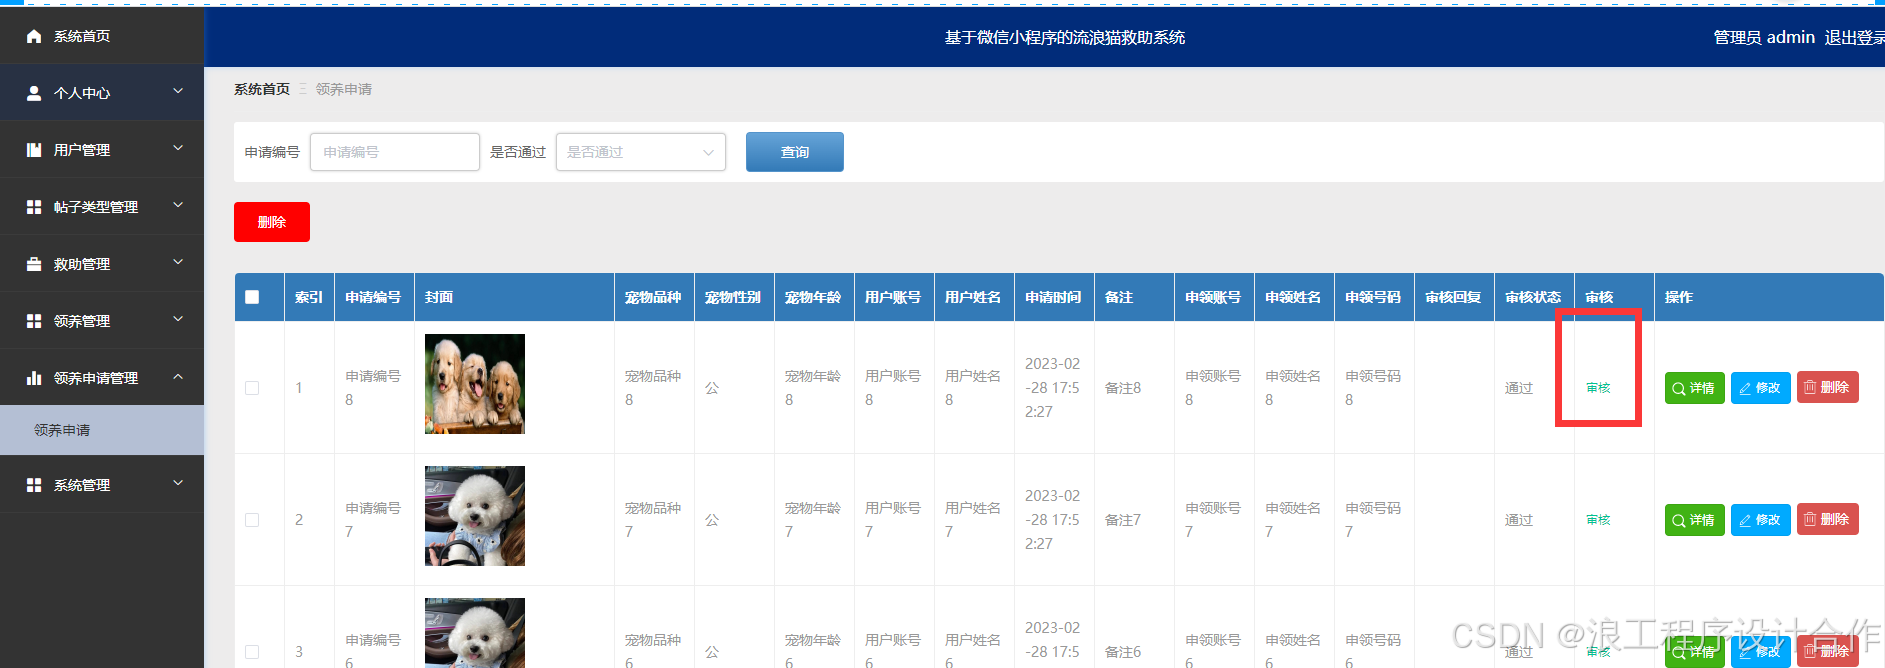Viewport: 1885px width, 668px height.
Task: Open the 是否通过 dropdown filter
Action: click(x=641, y=152)
